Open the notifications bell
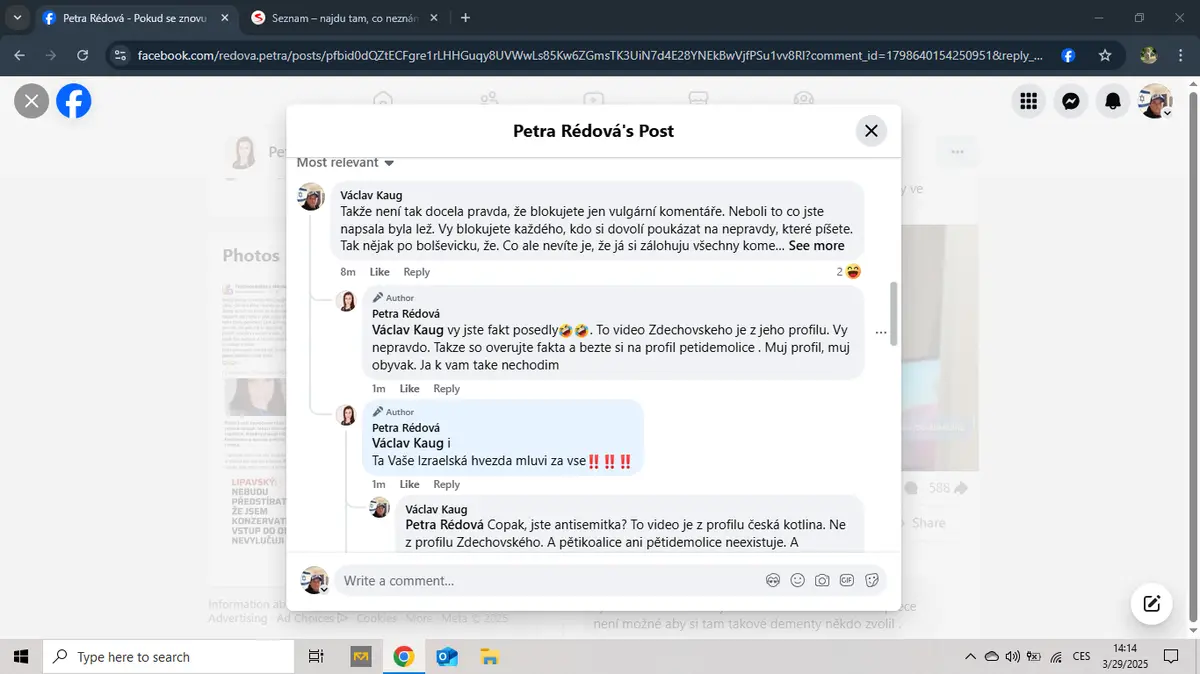This screenshot has height=674, width=1200. 1112,101
